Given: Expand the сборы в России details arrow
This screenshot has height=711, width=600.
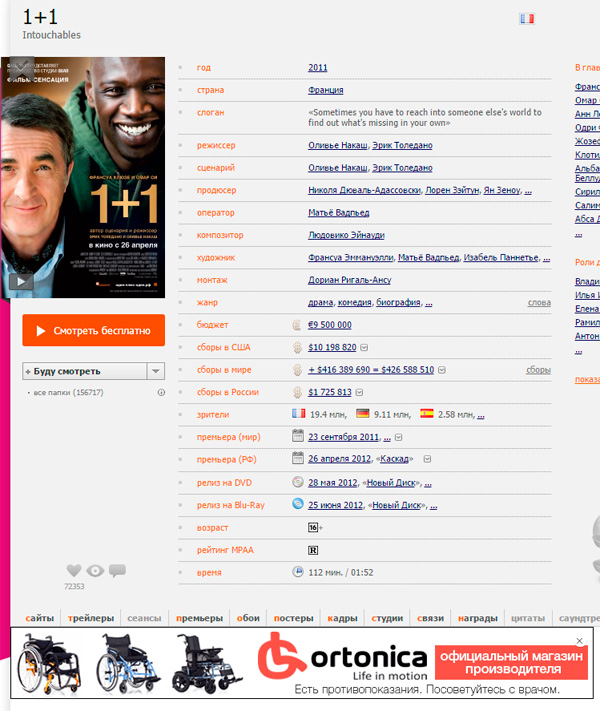Looking at the screenshot, I should [x=363, y=392].
